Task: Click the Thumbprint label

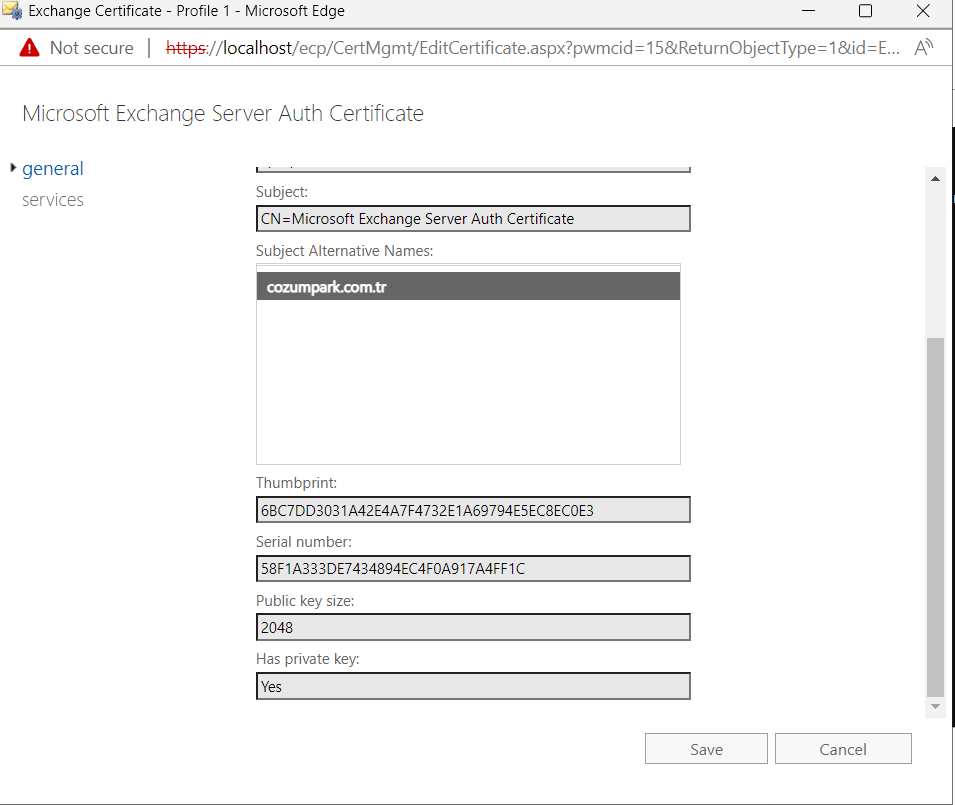Action: tap(296, 483)
